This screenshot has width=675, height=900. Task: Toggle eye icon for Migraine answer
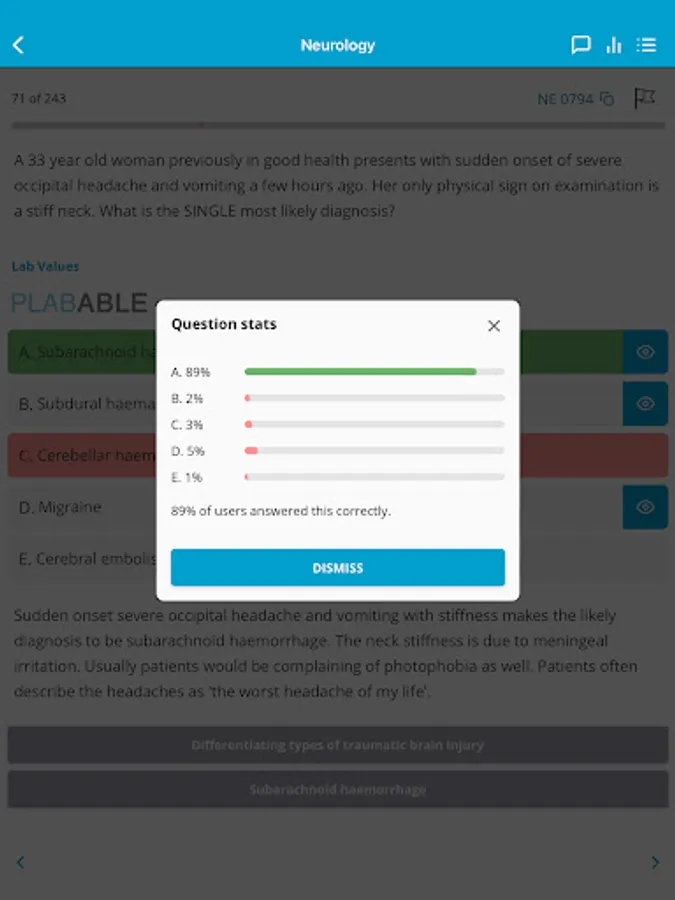(645, 507)
